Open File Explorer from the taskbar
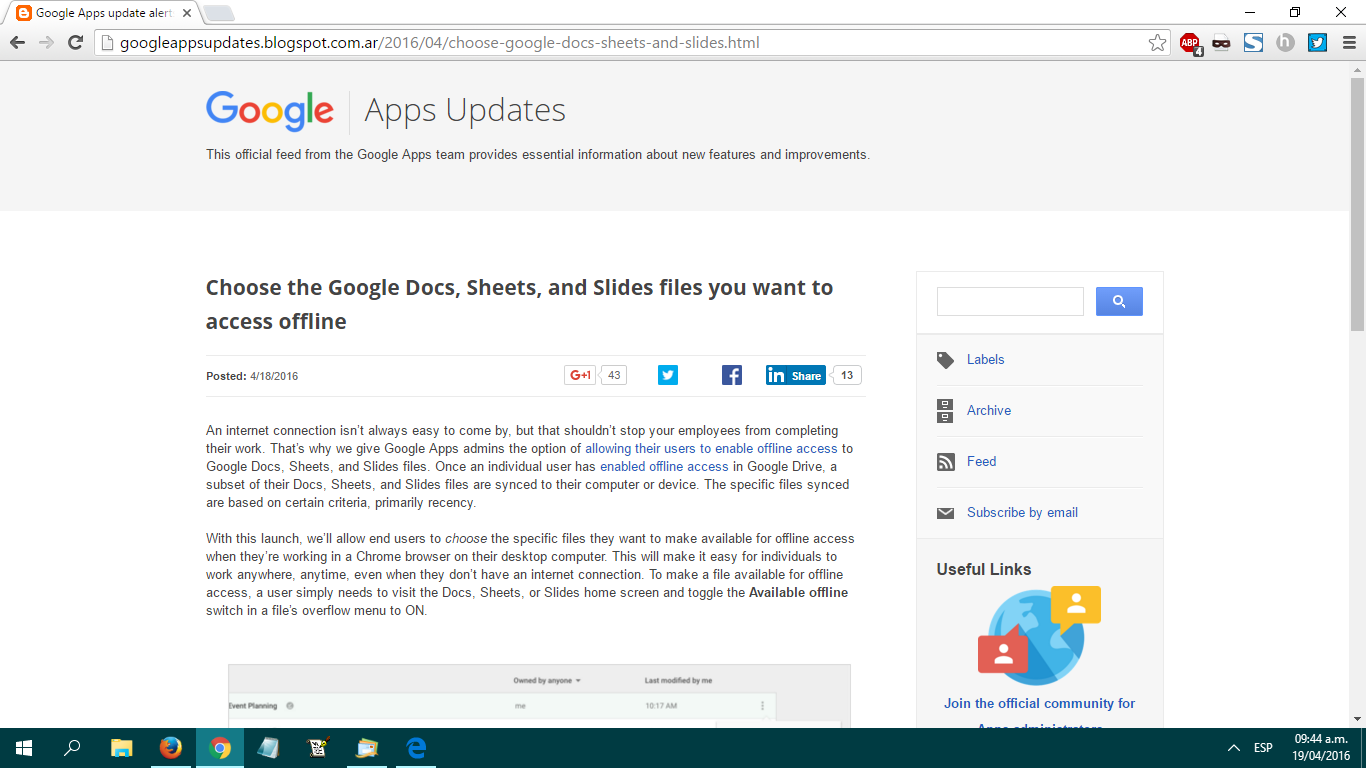This screenshot has width=1366, height=768. (x=121, y=748)
